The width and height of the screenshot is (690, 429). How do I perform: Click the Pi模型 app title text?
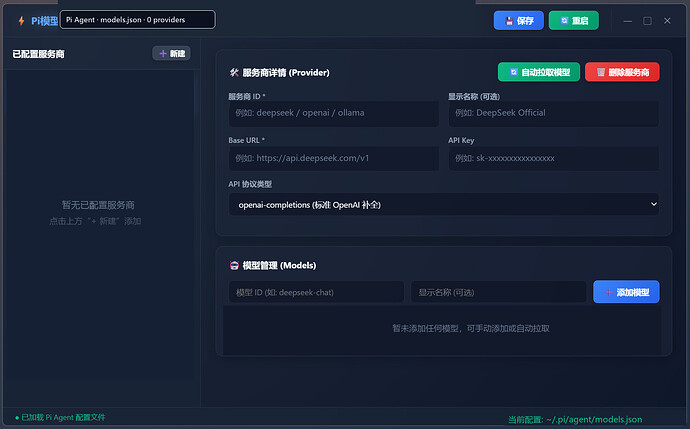coord(44,21)
